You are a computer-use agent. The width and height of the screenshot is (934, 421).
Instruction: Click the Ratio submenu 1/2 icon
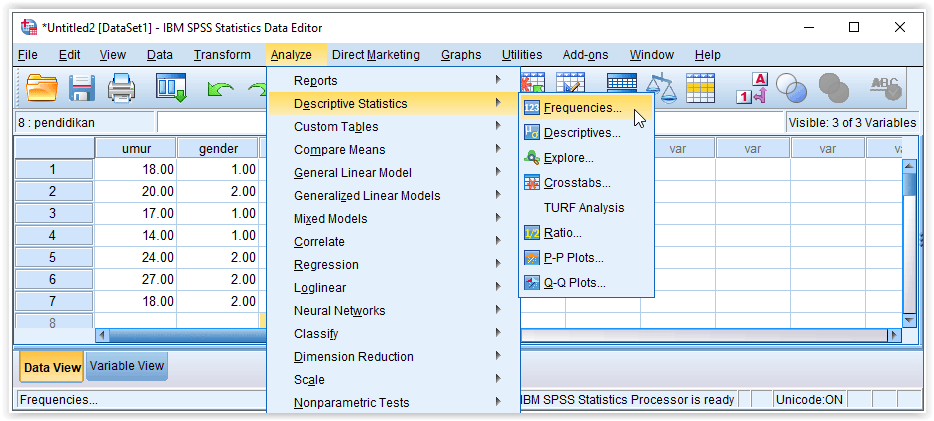tap(531, 233)
